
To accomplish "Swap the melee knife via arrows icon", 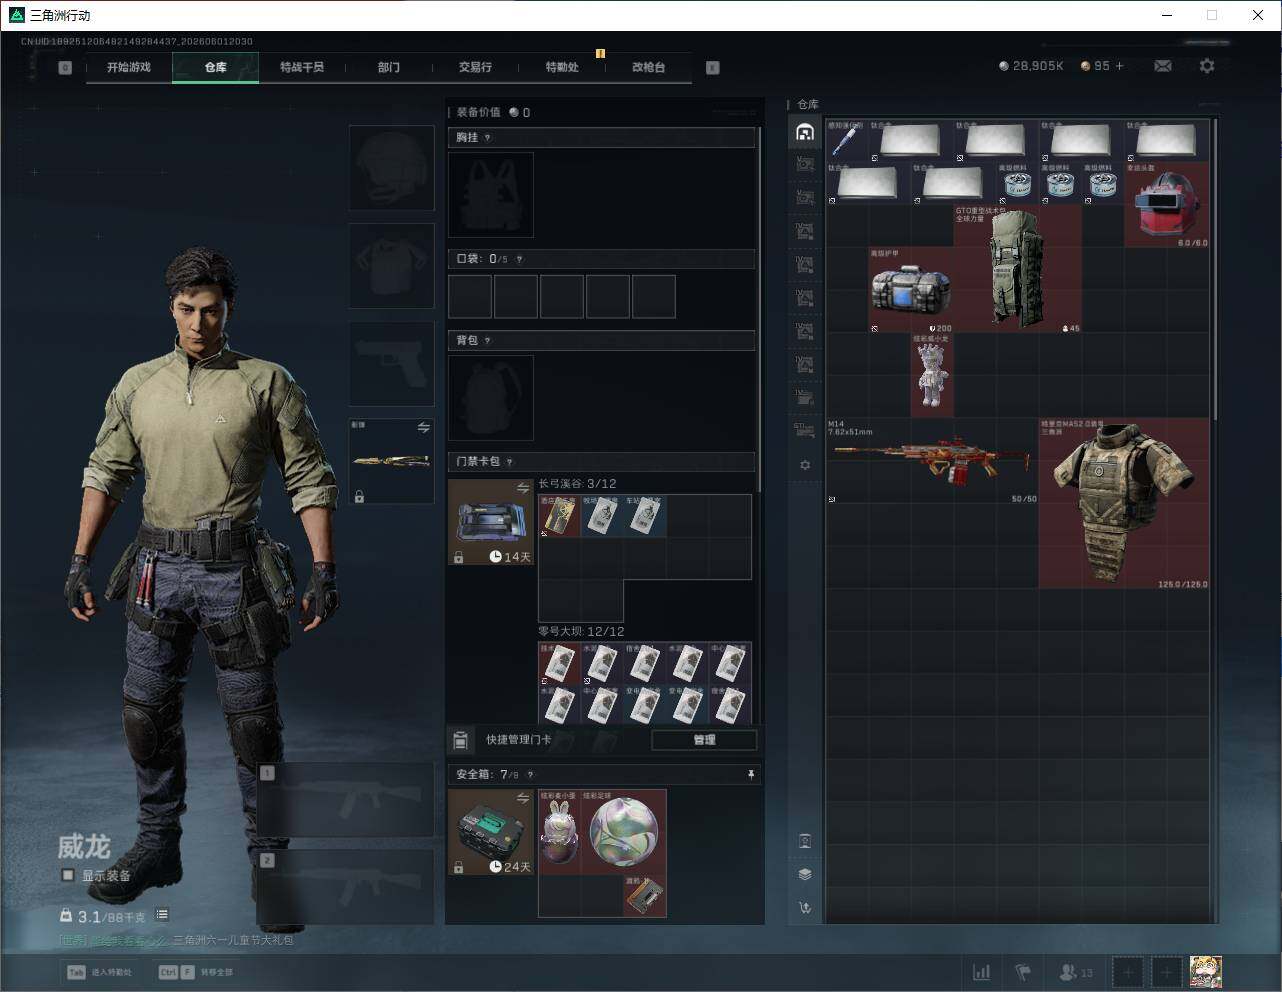I will (424, 427).
